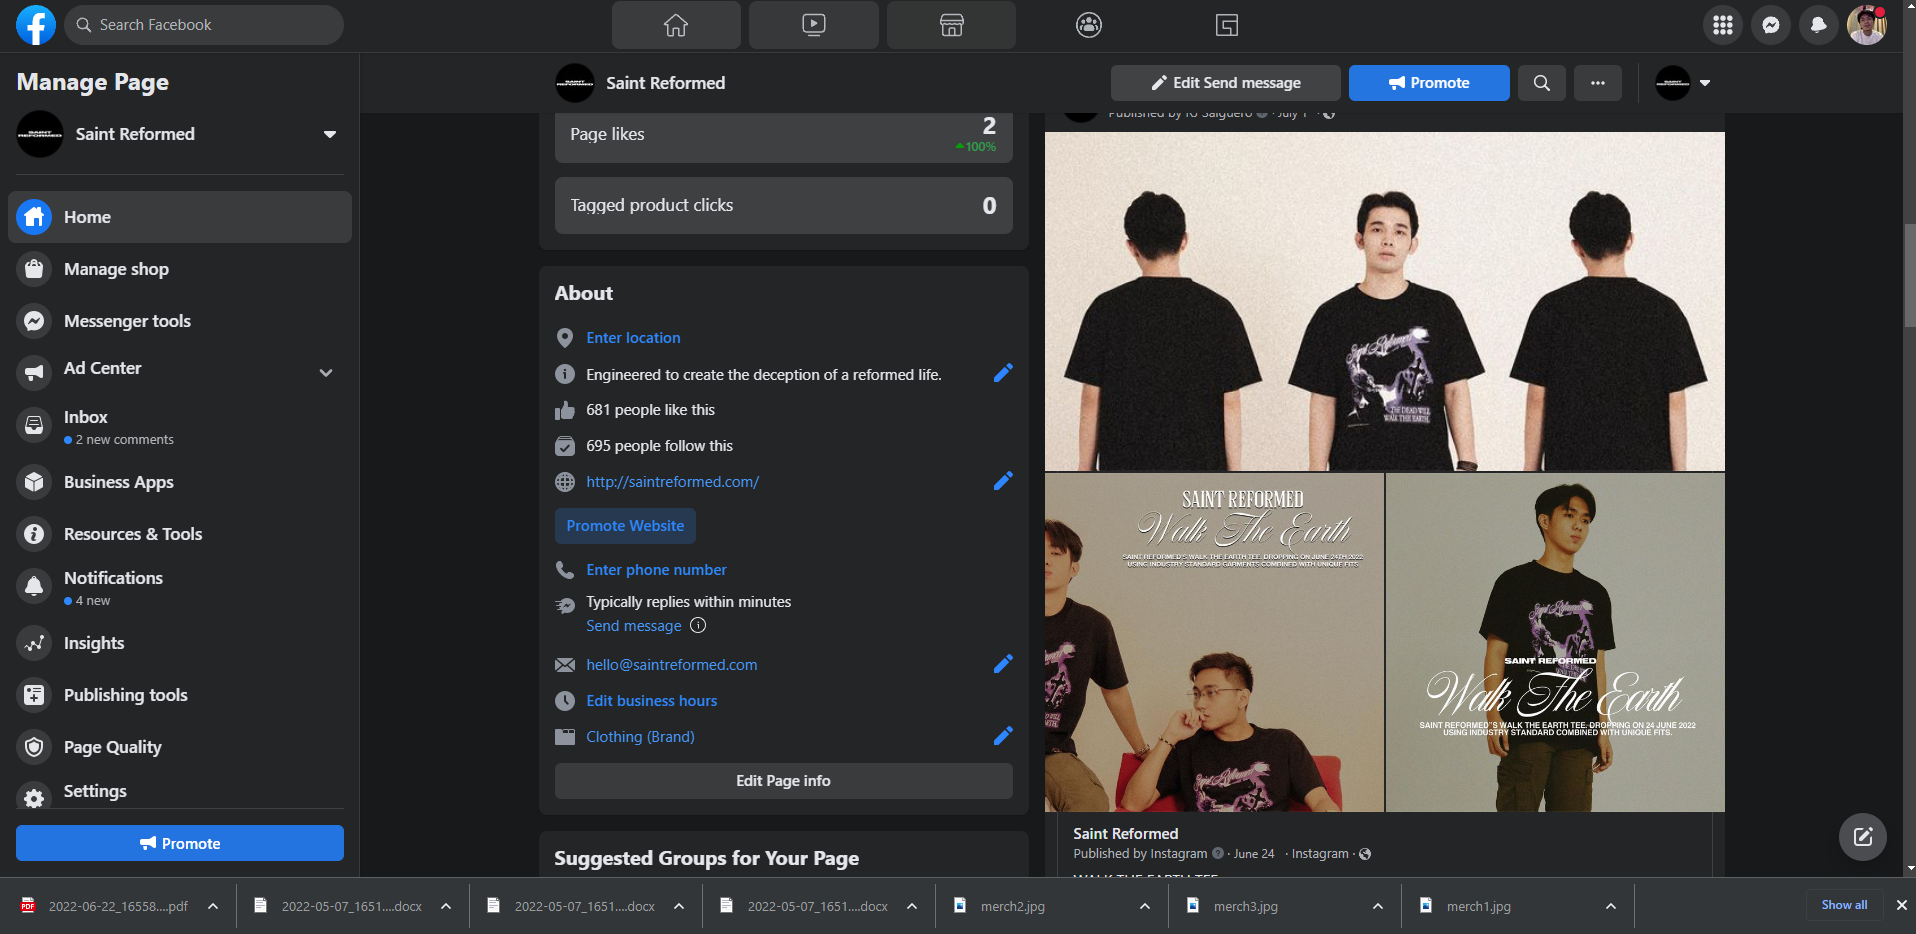The width and height of the screenshot is (1916, 934).
Task: Open Page Quality in sidebar
Action: (180, 747)
